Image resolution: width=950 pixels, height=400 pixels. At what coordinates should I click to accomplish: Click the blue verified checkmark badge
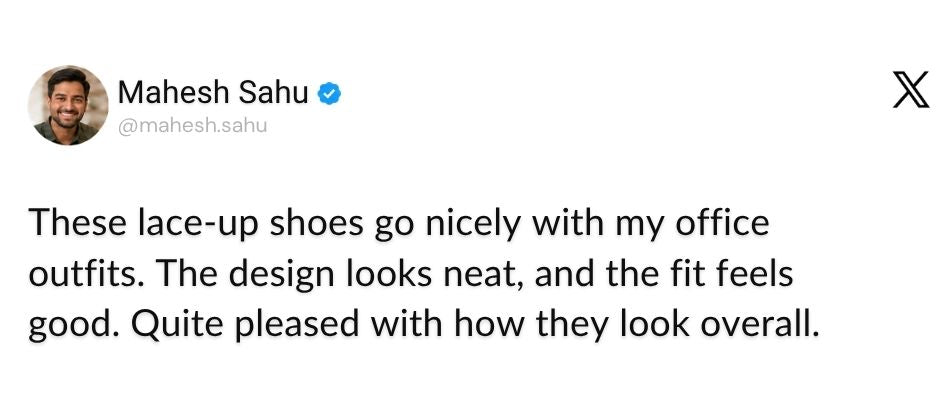coord(330,93)
